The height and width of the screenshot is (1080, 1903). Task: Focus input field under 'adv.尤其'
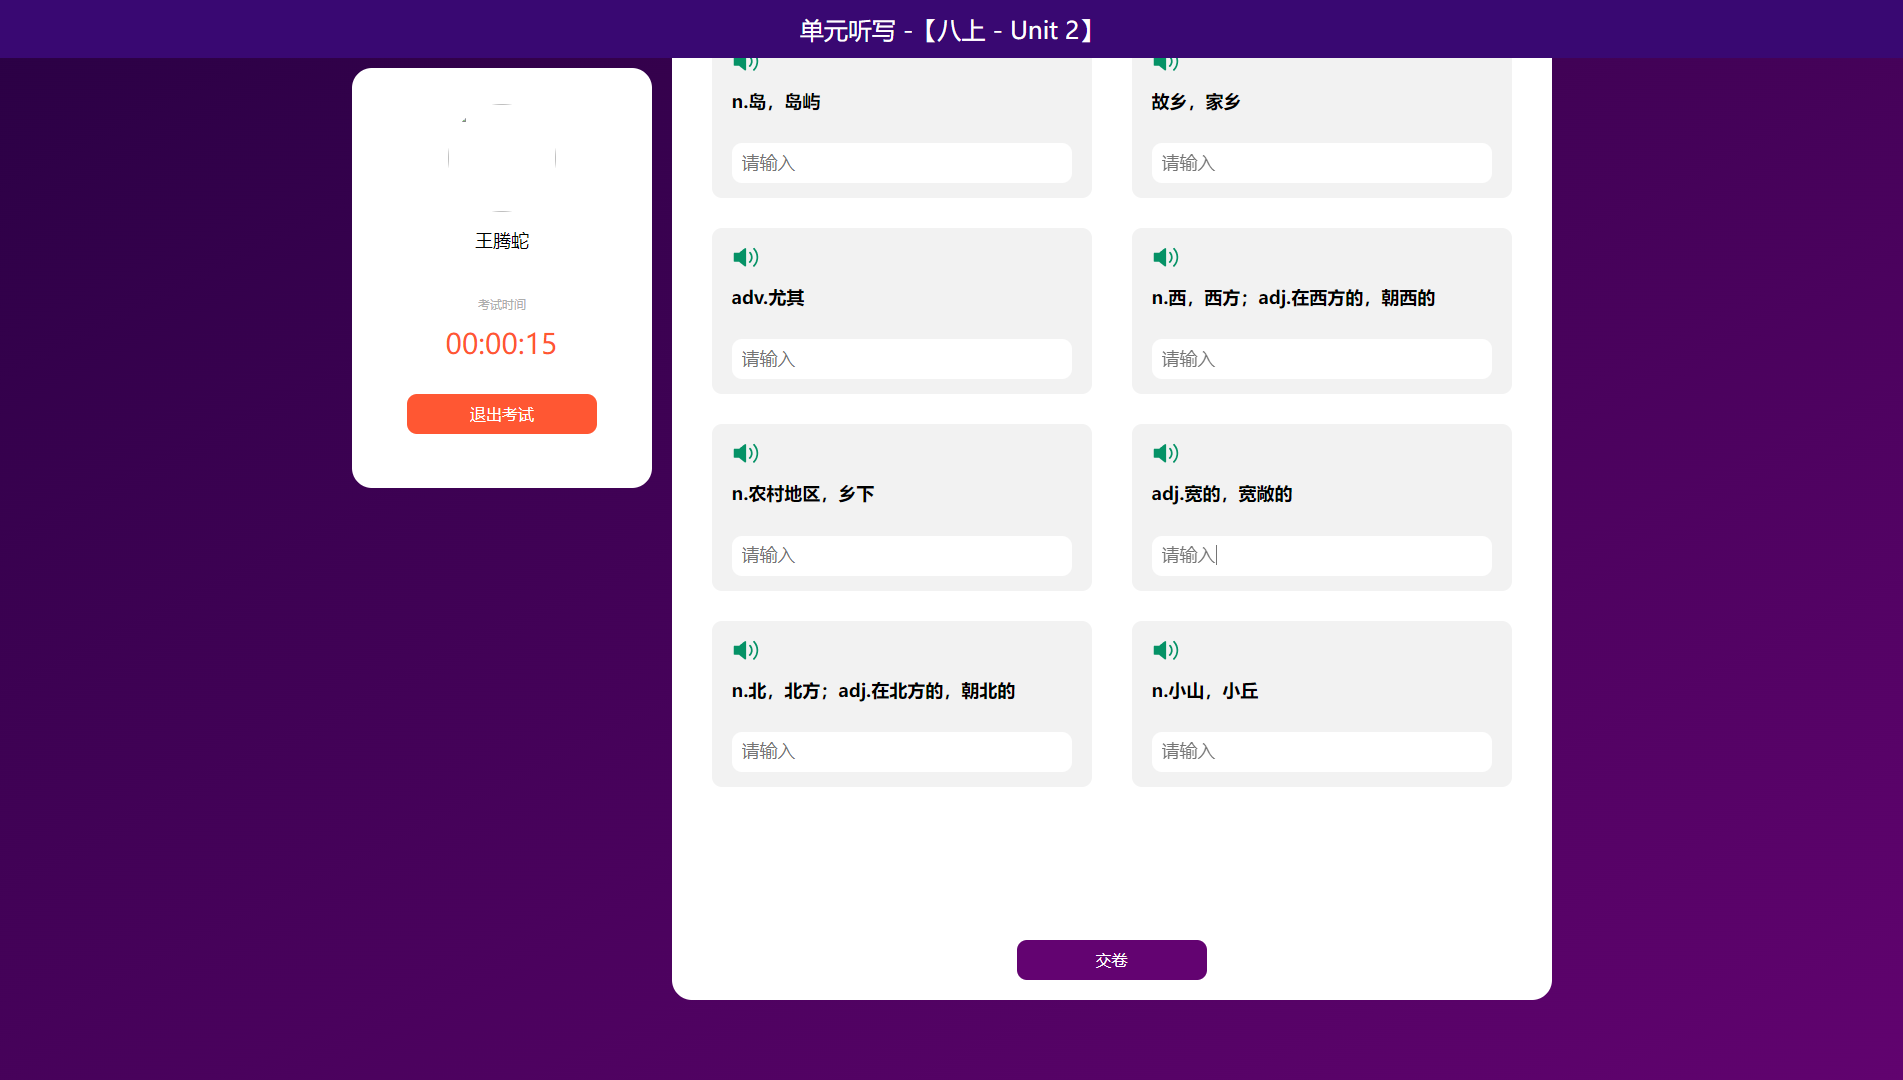pyautogui.click(x=901, y=359)
